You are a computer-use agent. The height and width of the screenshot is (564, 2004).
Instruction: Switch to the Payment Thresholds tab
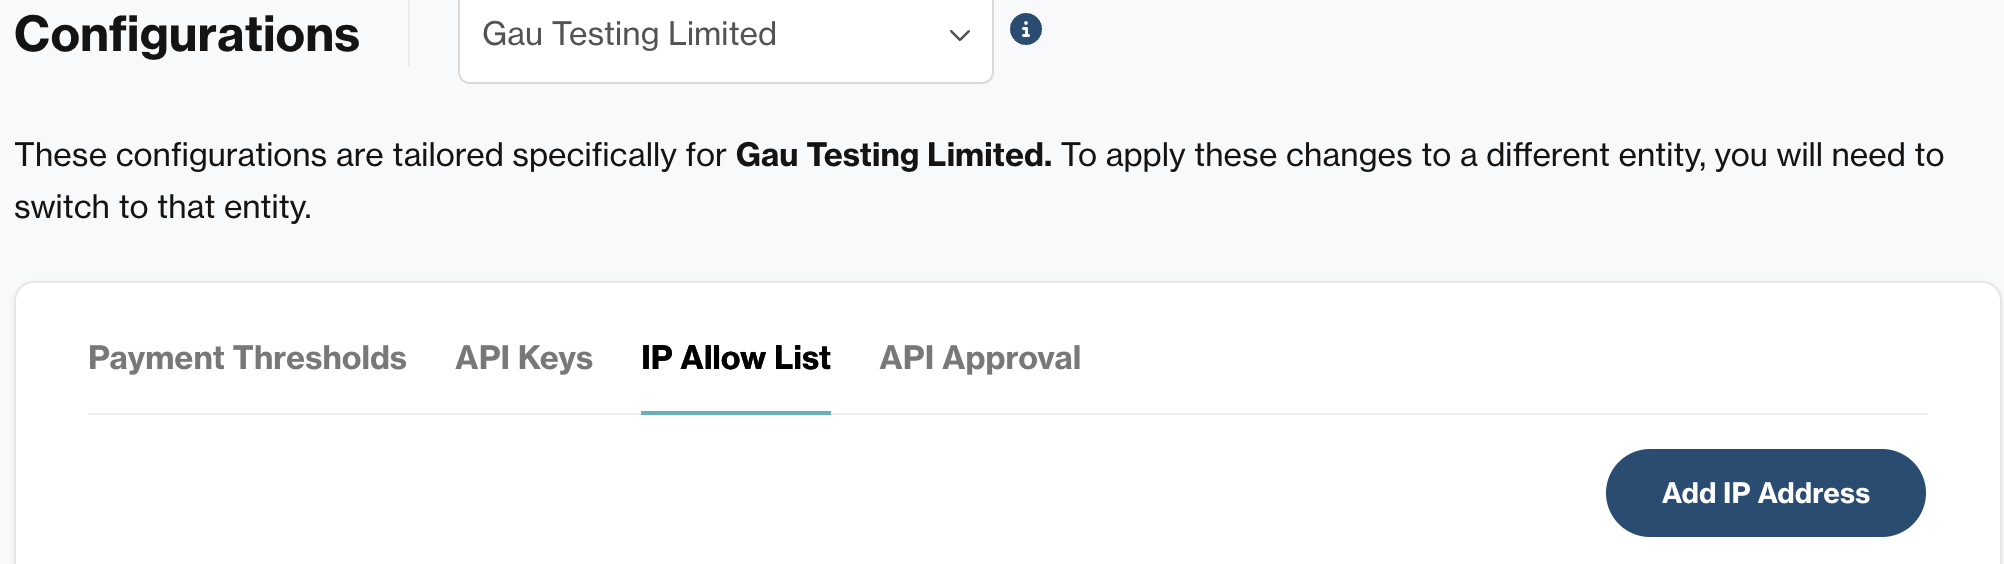(x=247, y=358)
